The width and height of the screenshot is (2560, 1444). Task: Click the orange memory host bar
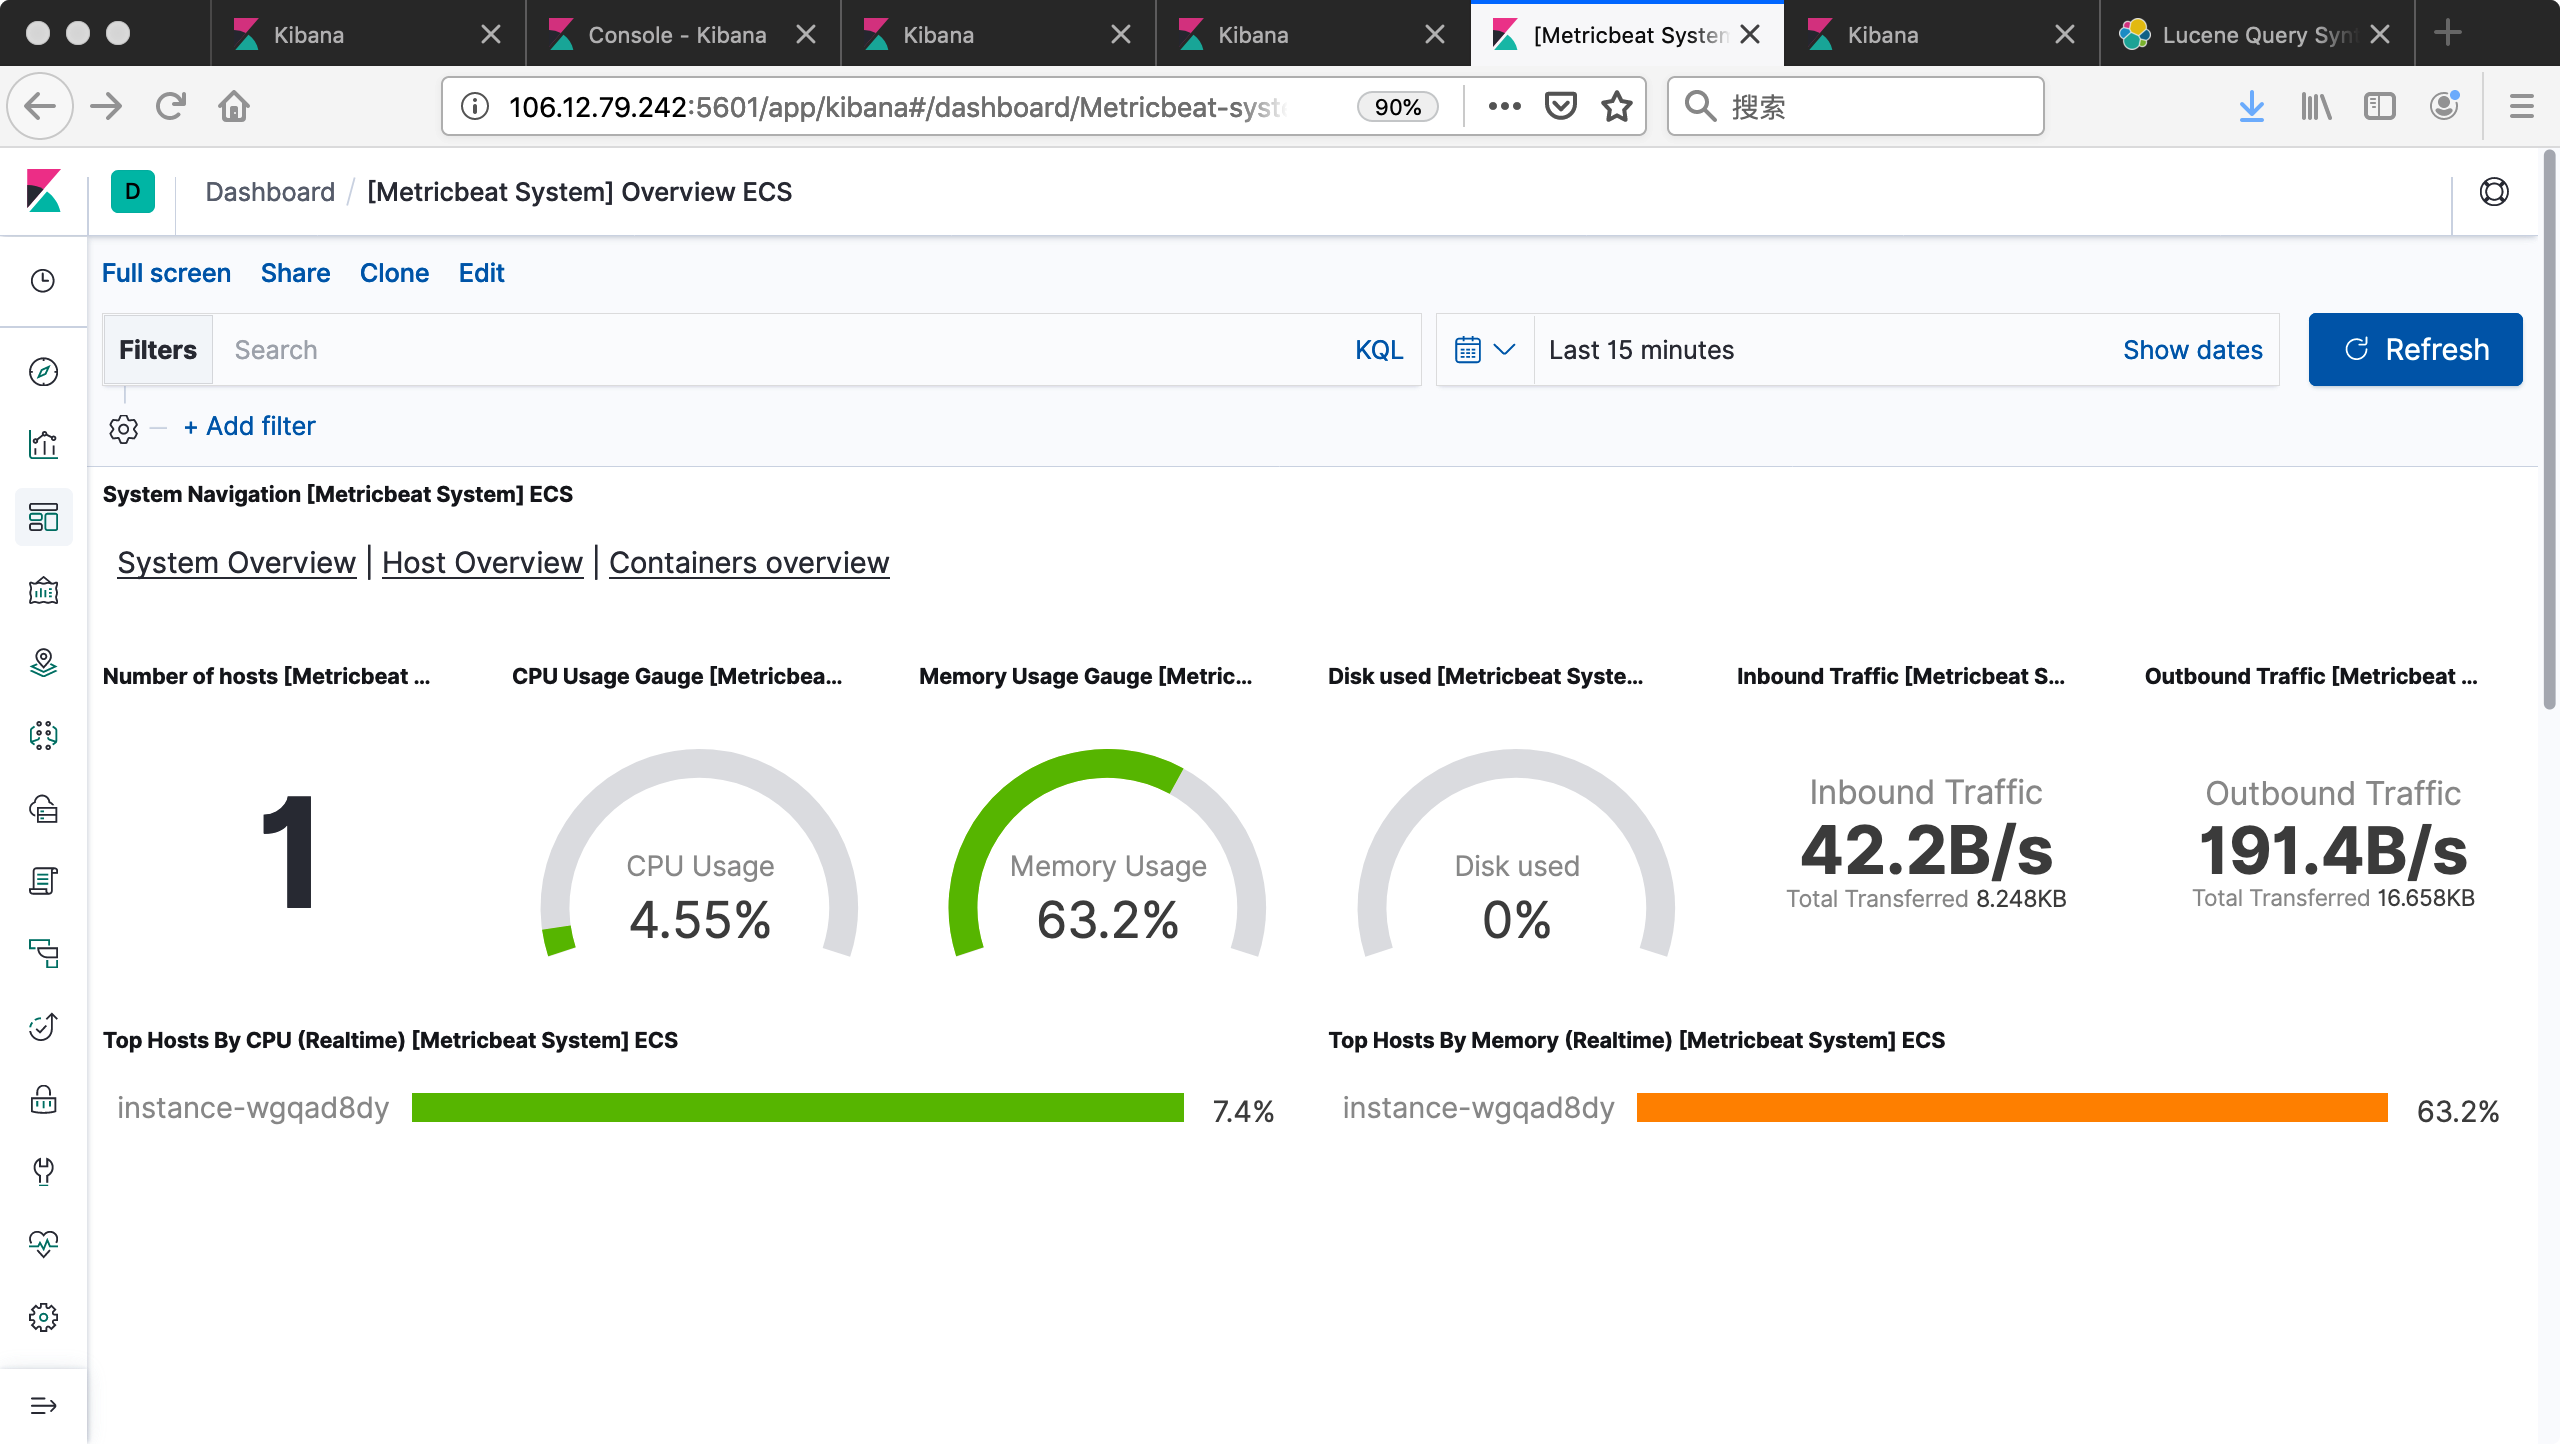2011,1107
